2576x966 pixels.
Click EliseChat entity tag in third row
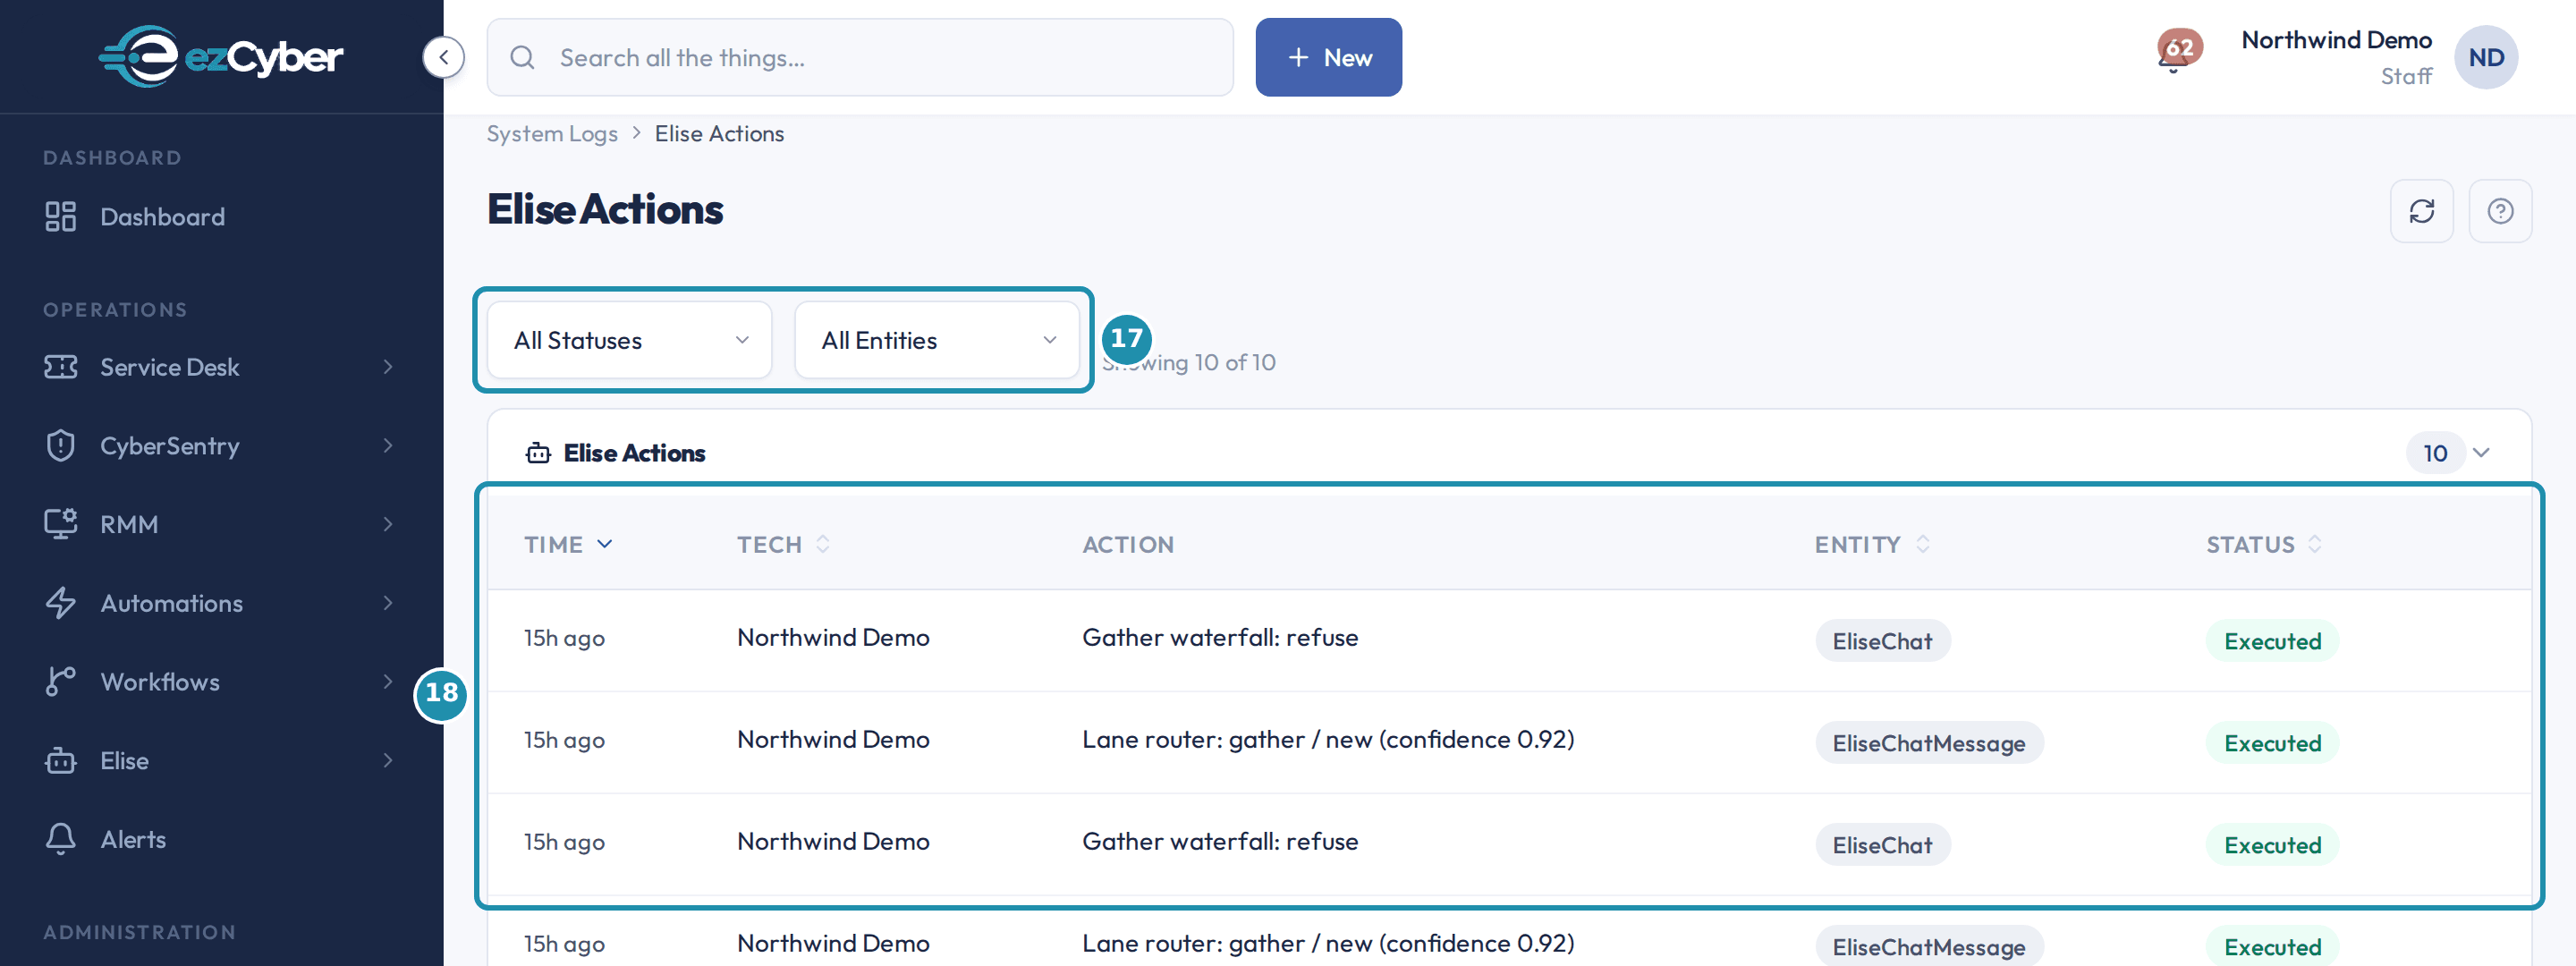pos(1881,845)
